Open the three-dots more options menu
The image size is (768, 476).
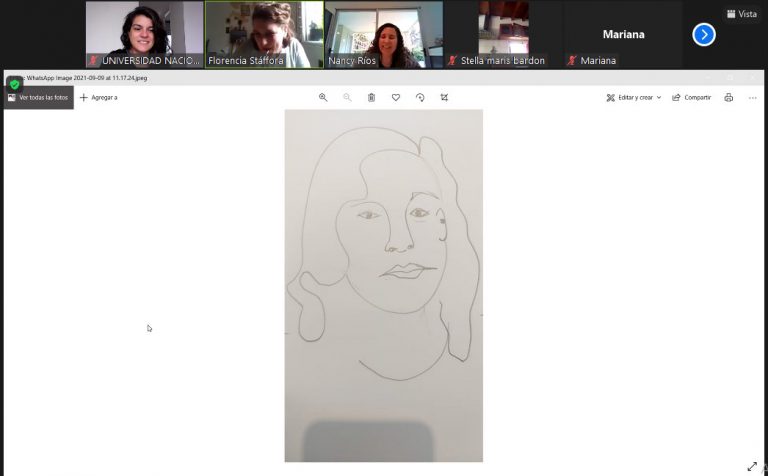(x=753, y=97)
